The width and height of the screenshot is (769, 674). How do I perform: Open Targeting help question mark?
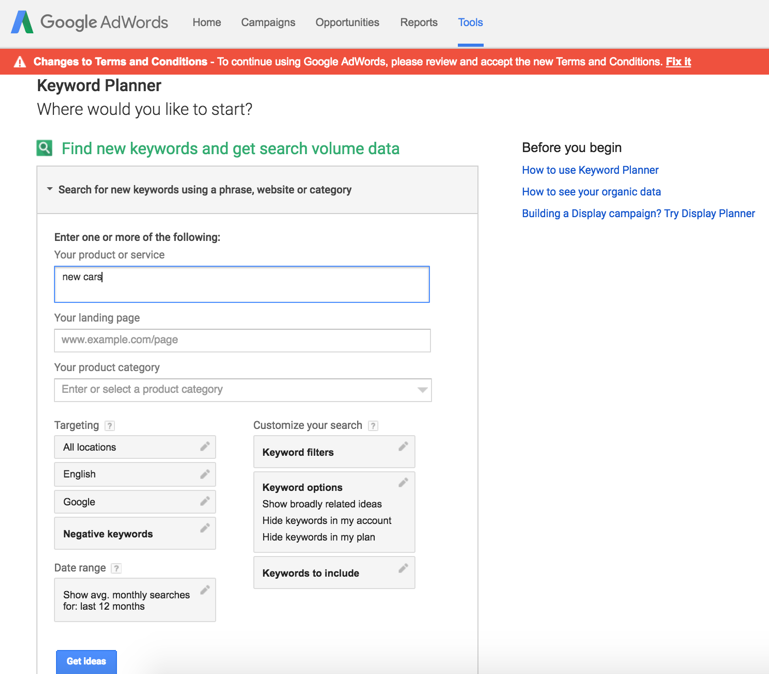tap(110, 426)
